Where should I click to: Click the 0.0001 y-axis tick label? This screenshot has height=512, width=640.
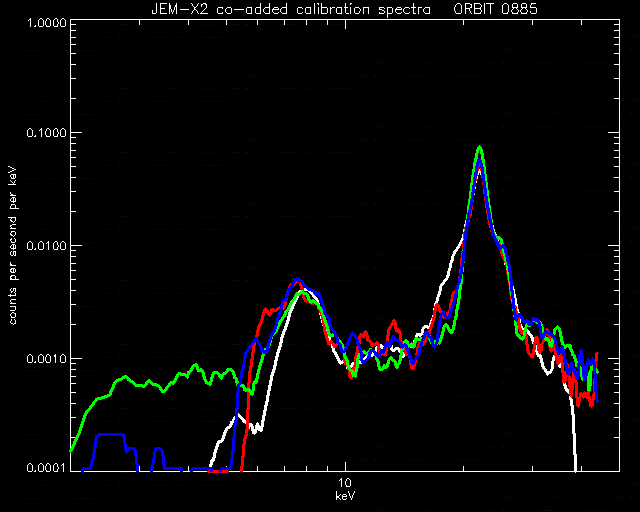(x=46, y=467)
